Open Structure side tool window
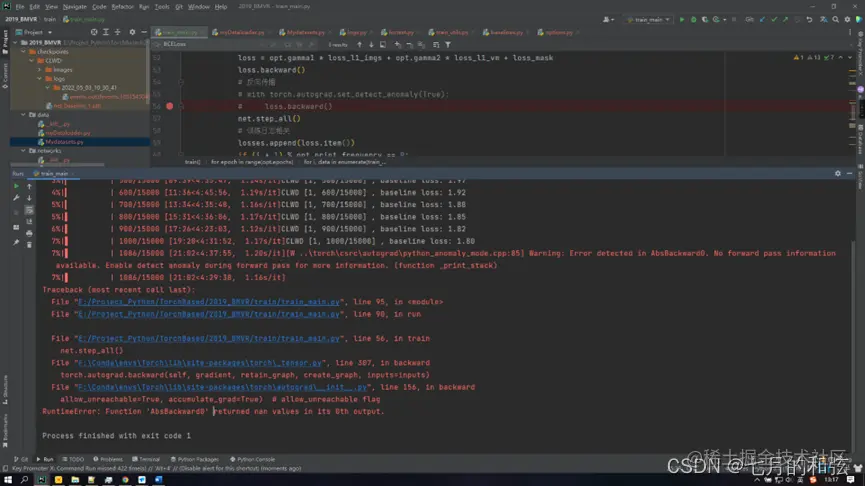Image resolution: width=865 pixels, height=486 pixels. [x=5, y=390]
